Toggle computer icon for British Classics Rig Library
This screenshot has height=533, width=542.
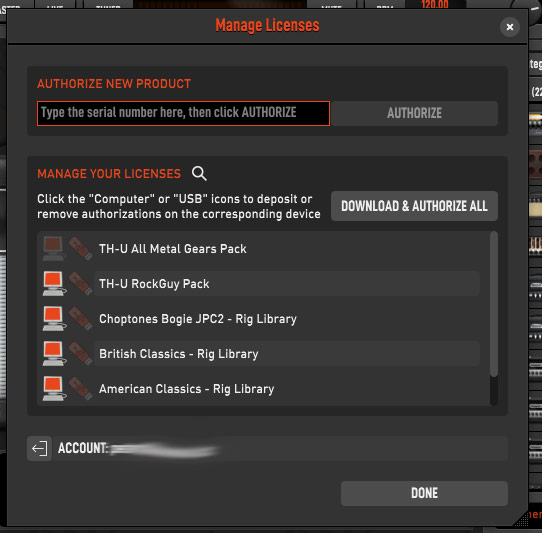point(54,353)
